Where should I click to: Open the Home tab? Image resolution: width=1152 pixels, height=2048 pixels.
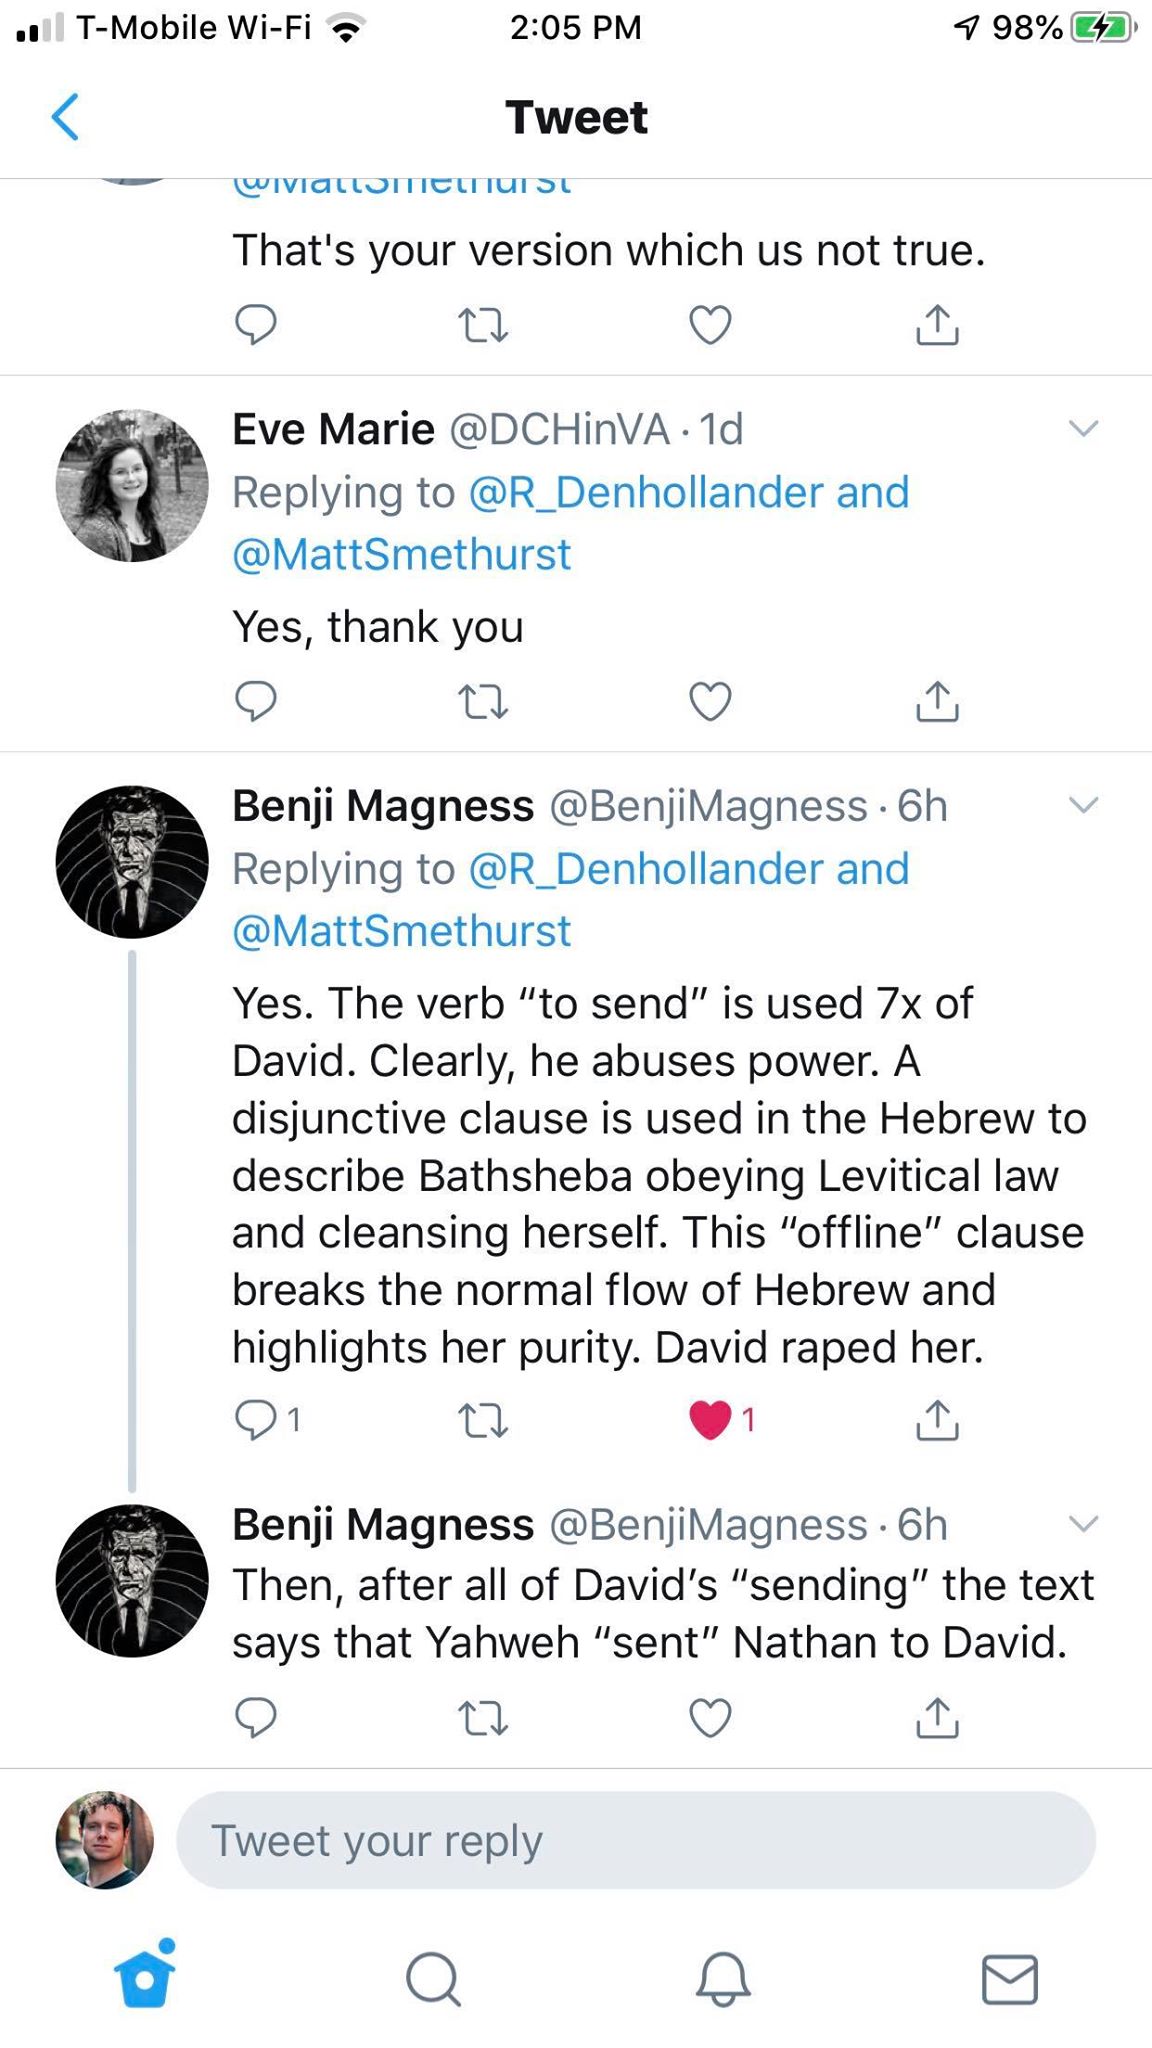145,1978
